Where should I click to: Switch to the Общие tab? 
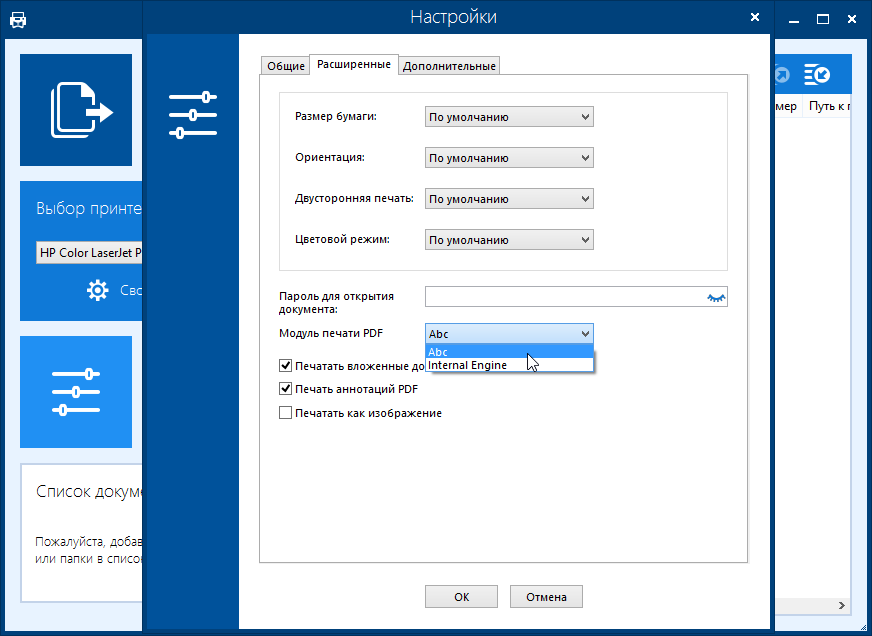point(285,66)
